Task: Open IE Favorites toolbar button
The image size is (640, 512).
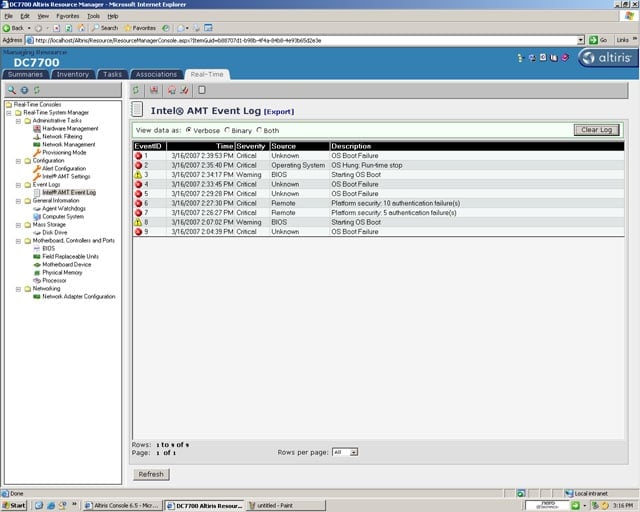Action: (x=140, y=28)
